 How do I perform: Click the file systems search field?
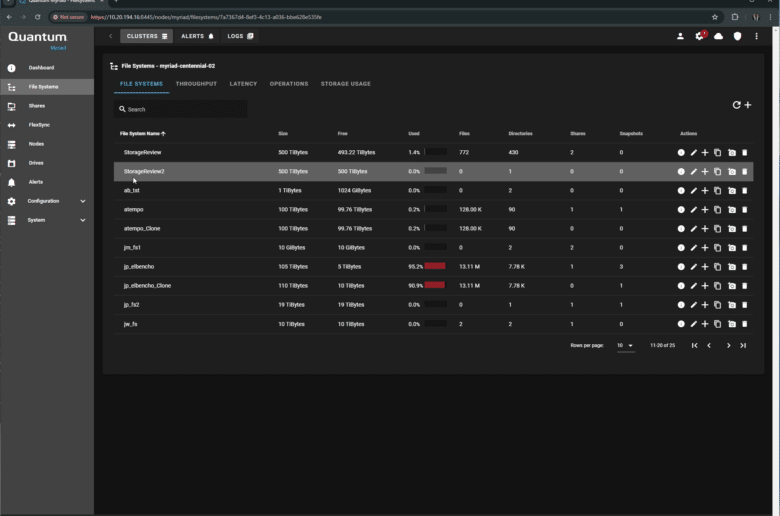(x=181, y=109)
